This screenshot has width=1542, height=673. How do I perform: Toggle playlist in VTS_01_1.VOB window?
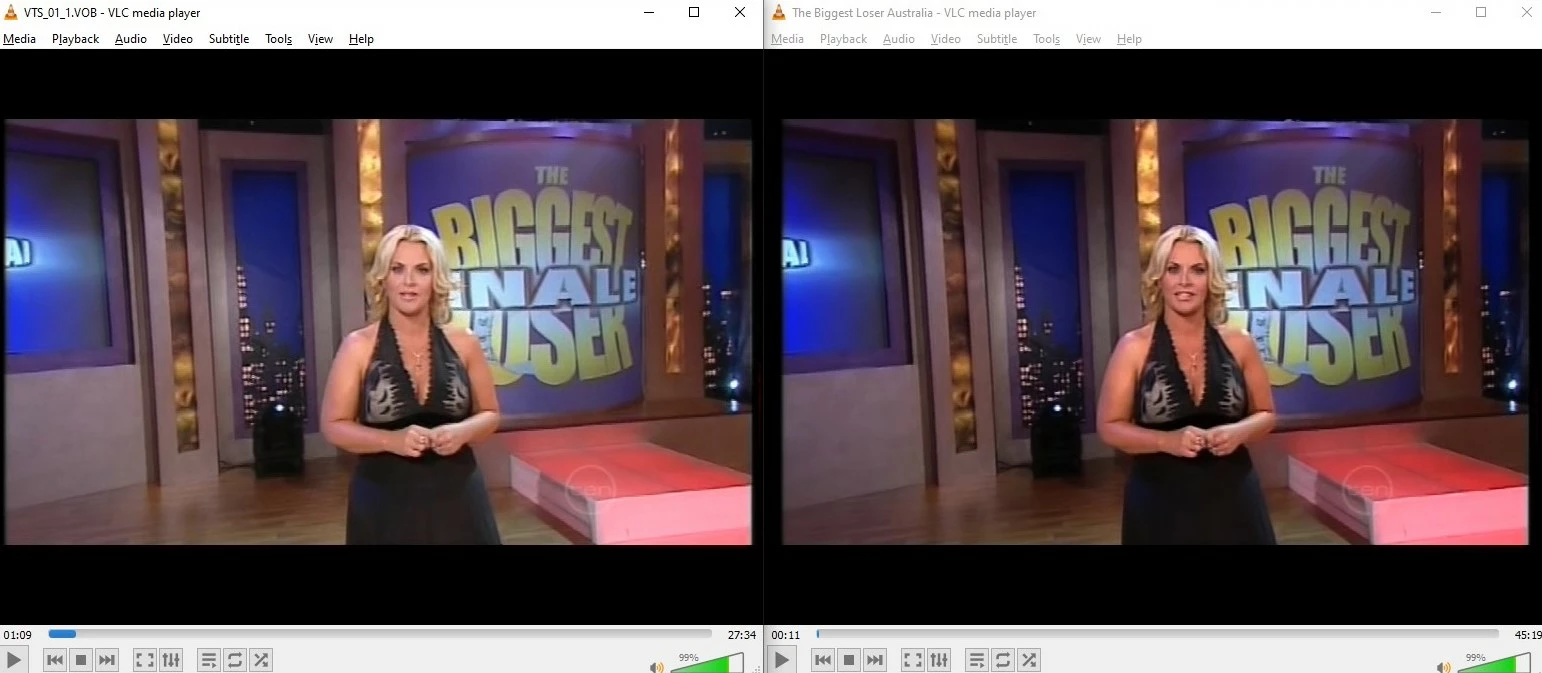[209, 660]
